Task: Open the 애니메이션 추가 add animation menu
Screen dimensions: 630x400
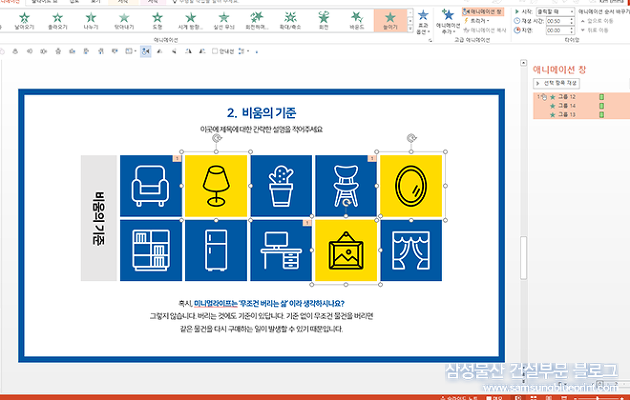Action: pyautogui.click(x=448, y=22)
